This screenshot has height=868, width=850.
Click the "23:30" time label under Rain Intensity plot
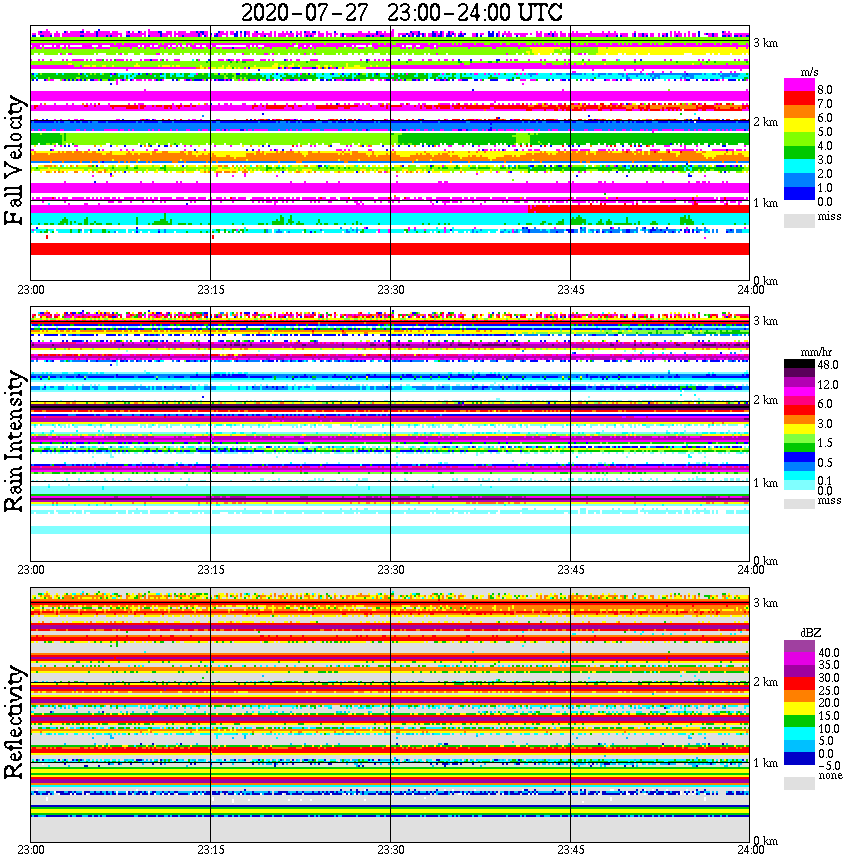coord(390,570)
